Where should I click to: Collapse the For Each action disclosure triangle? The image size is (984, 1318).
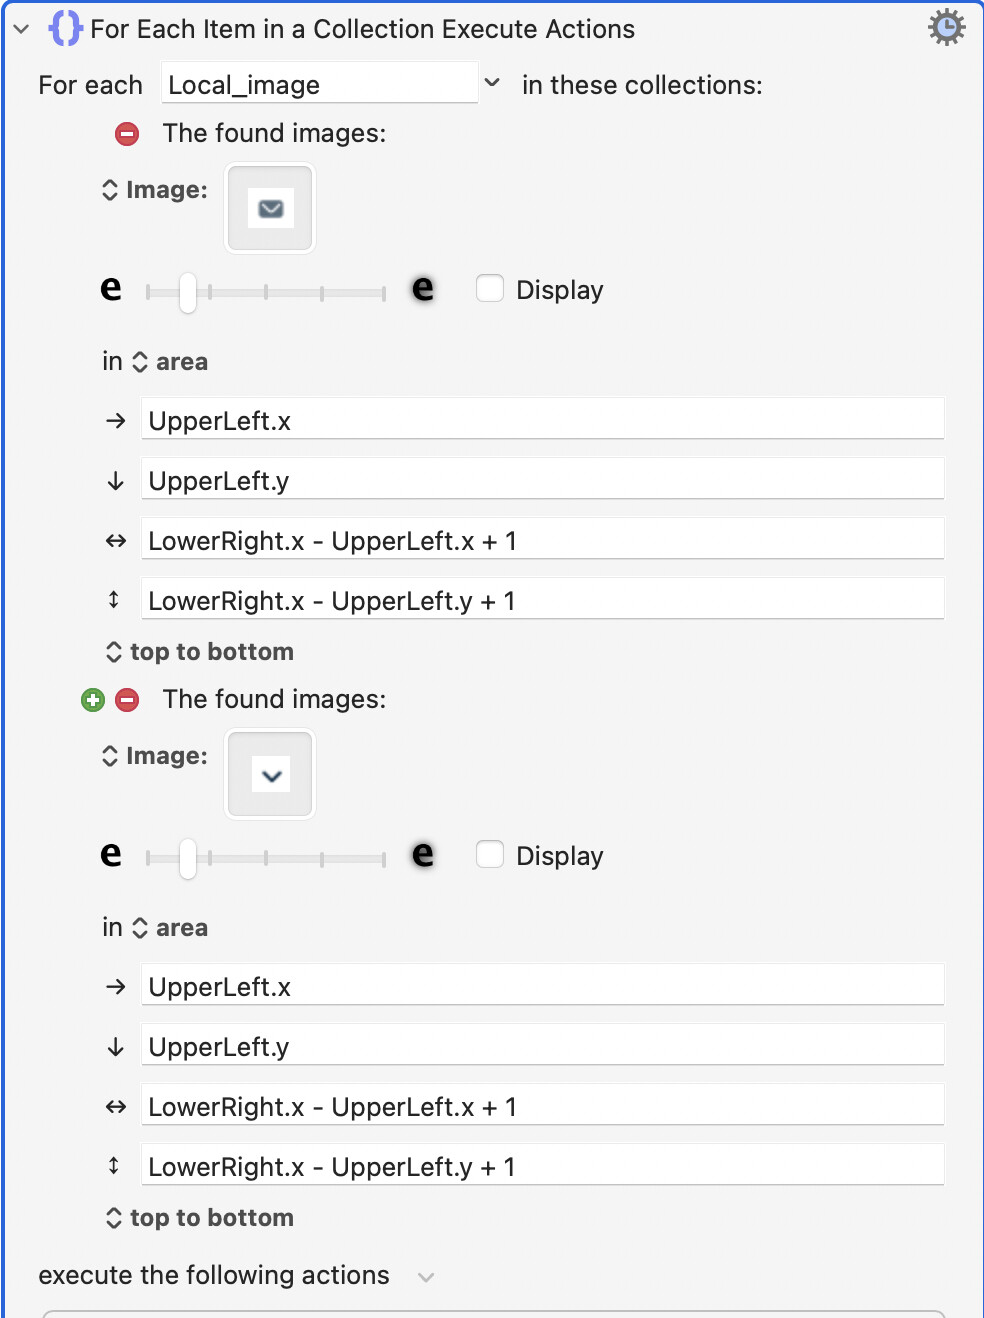tap(21, 29)
